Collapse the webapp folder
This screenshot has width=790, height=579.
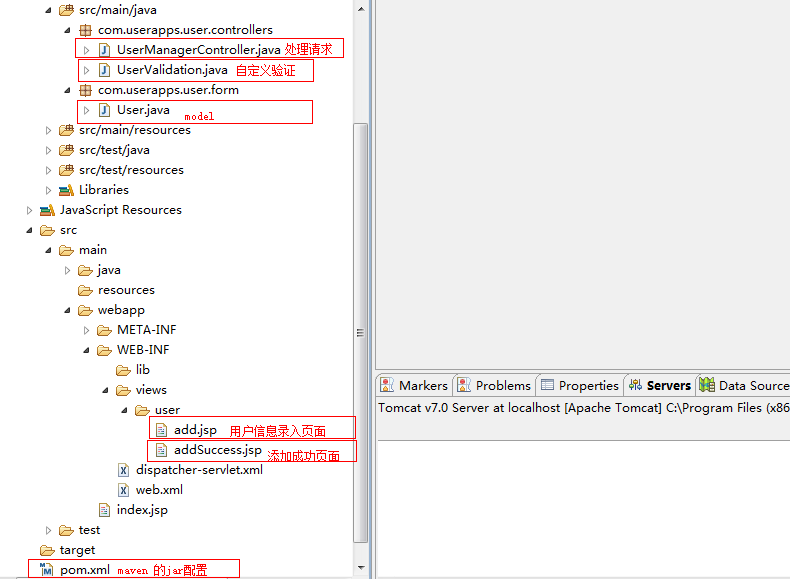(x=68, y=310)
